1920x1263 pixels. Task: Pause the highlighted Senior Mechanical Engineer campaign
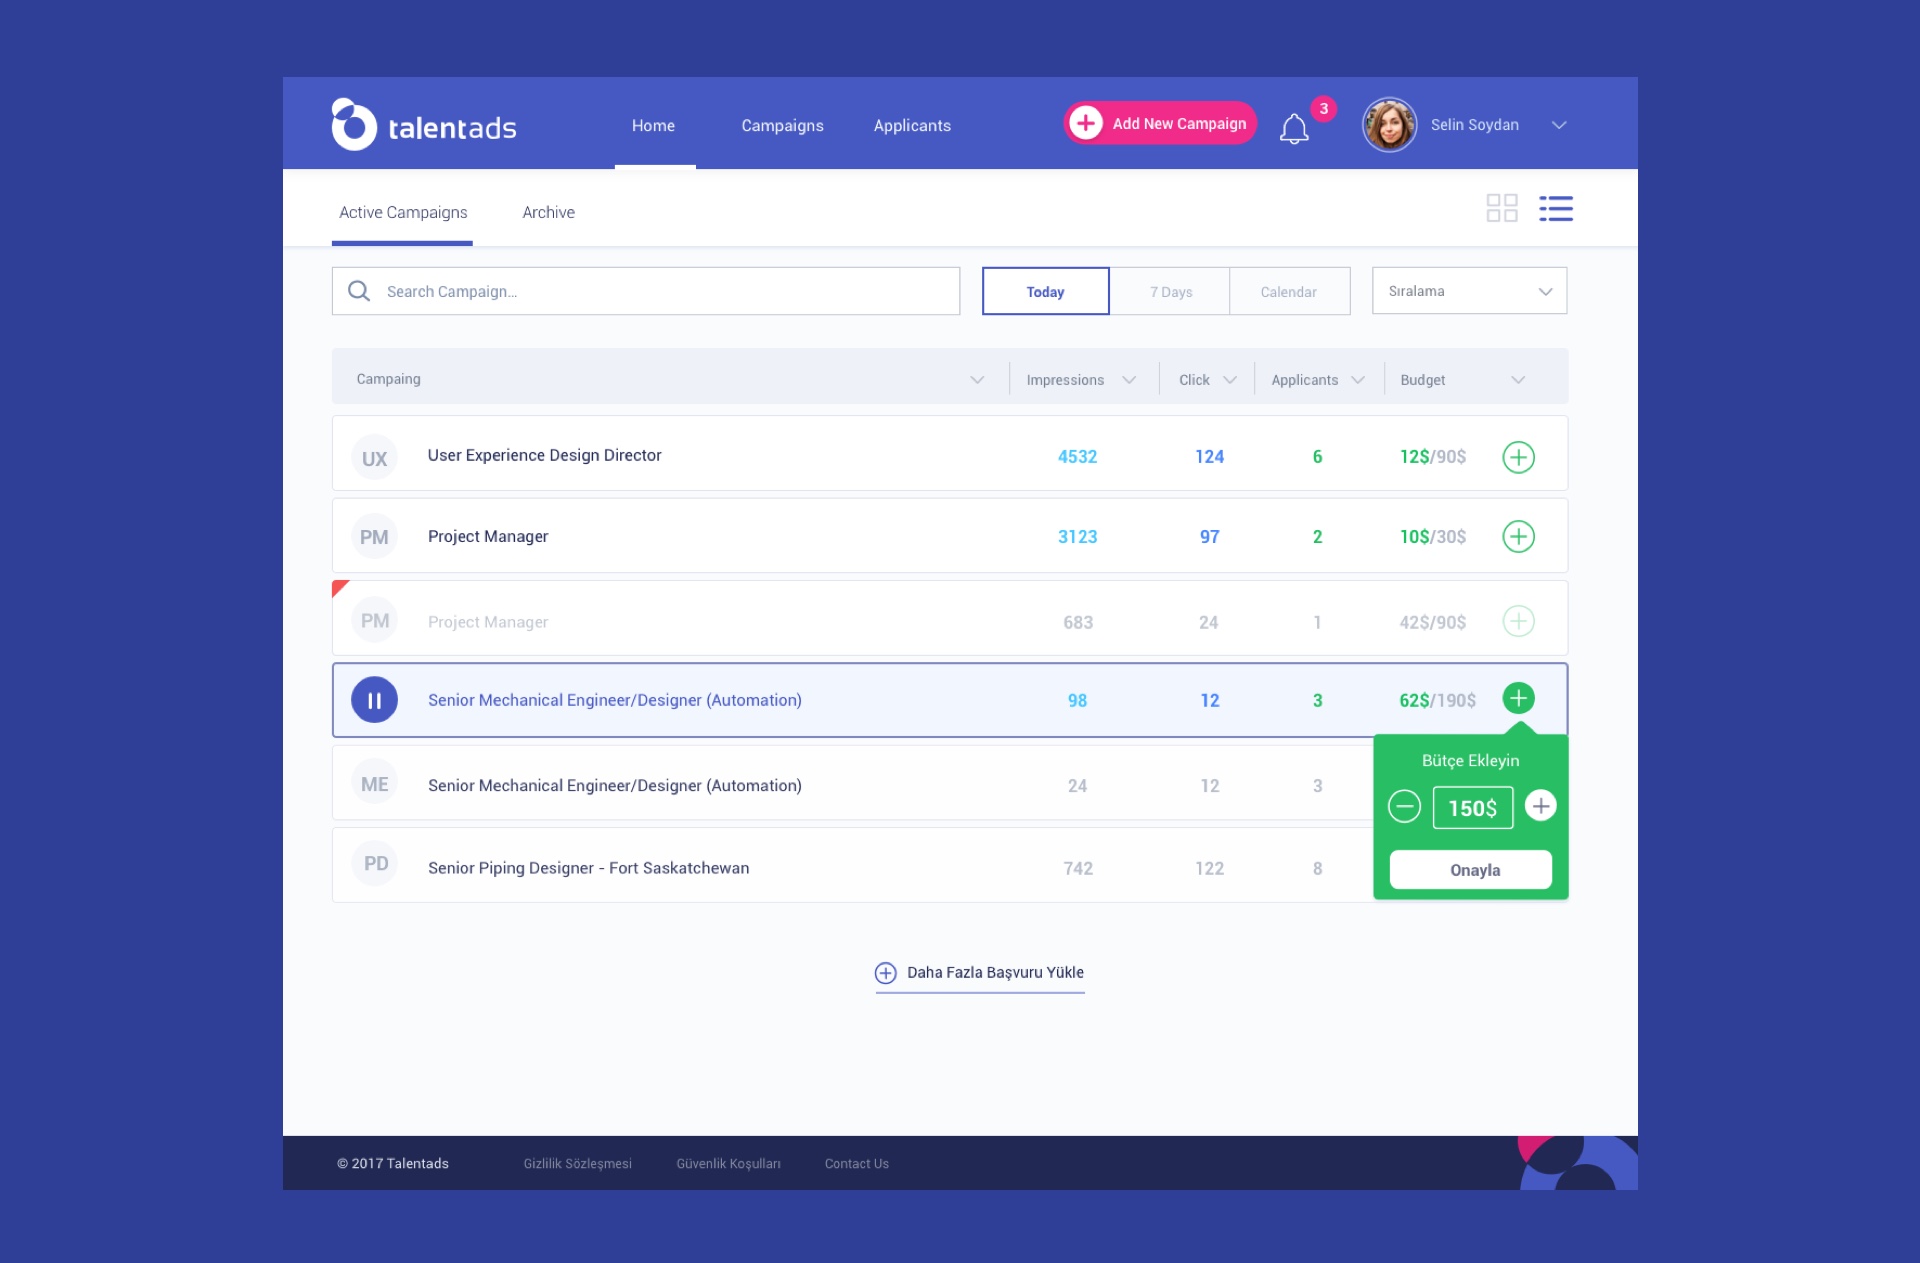pyautogui.click(x=374, y=700)
